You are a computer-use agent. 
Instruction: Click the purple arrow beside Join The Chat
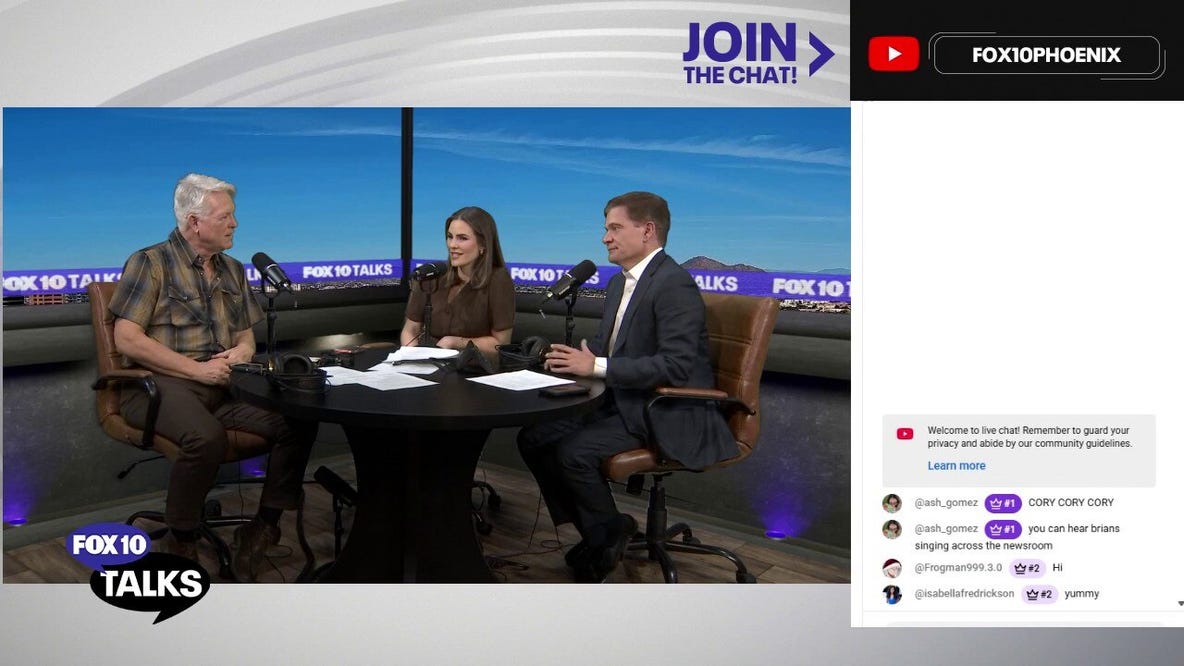pos(820,54)
